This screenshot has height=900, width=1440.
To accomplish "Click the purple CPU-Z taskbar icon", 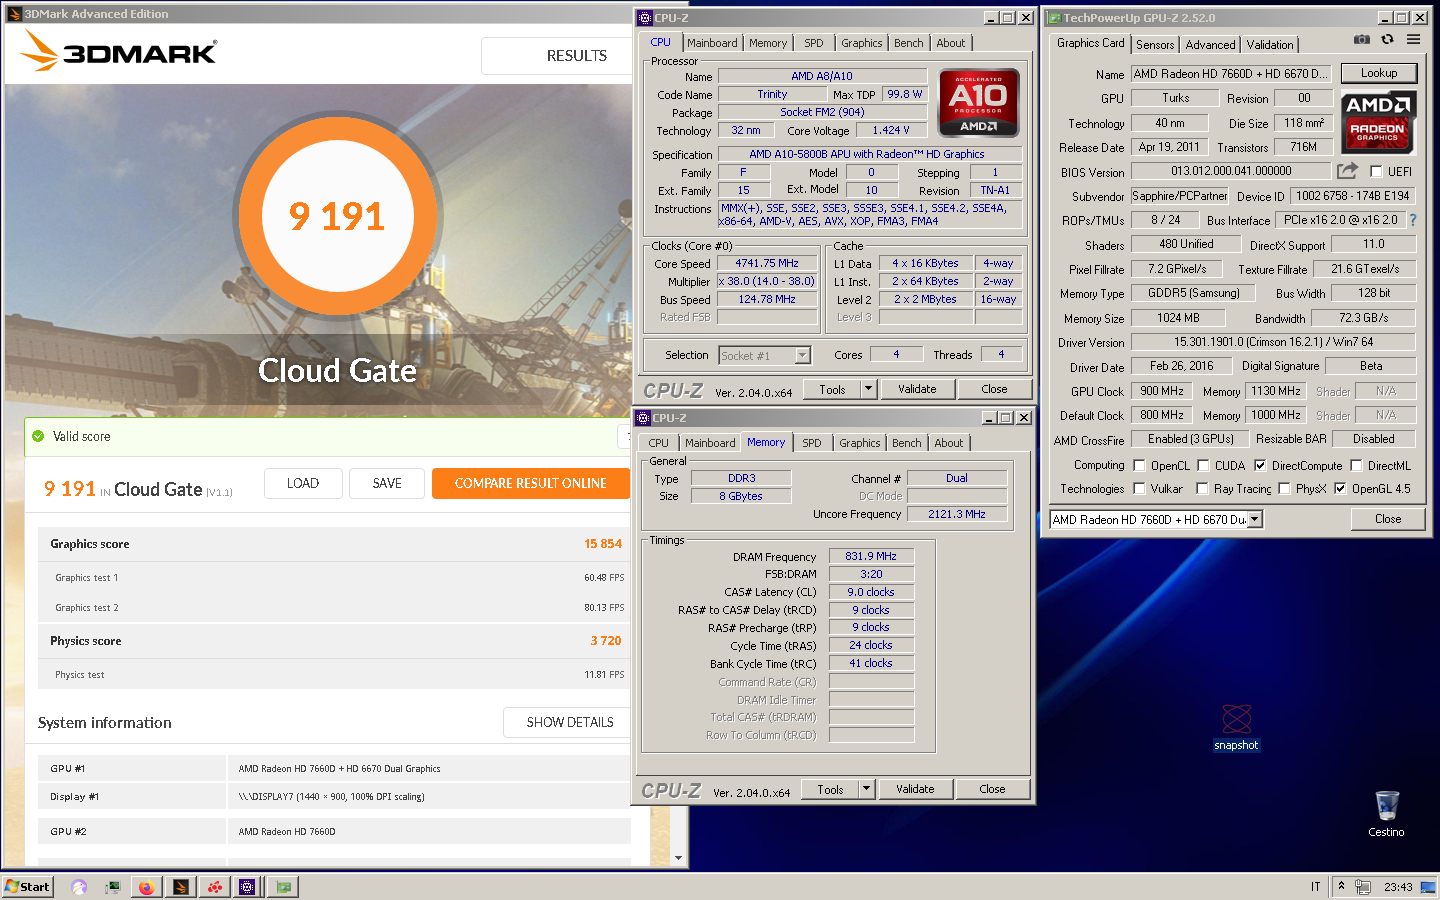I will coord(247,887).
